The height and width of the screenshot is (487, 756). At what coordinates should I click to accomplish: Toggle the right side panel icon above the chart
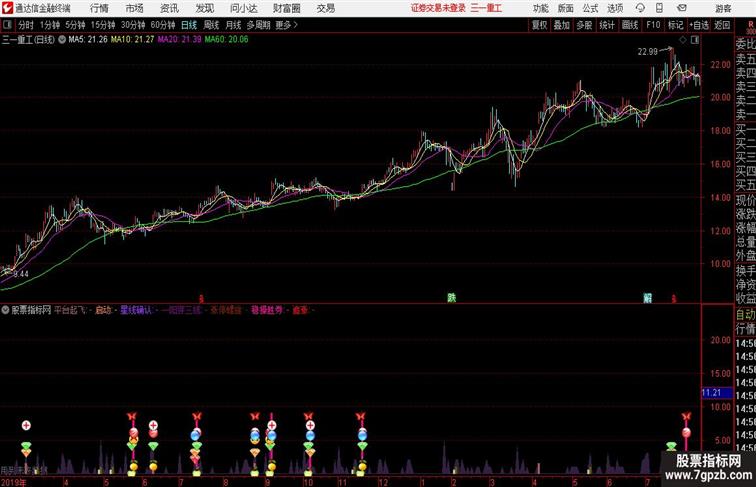pos(695,40)
